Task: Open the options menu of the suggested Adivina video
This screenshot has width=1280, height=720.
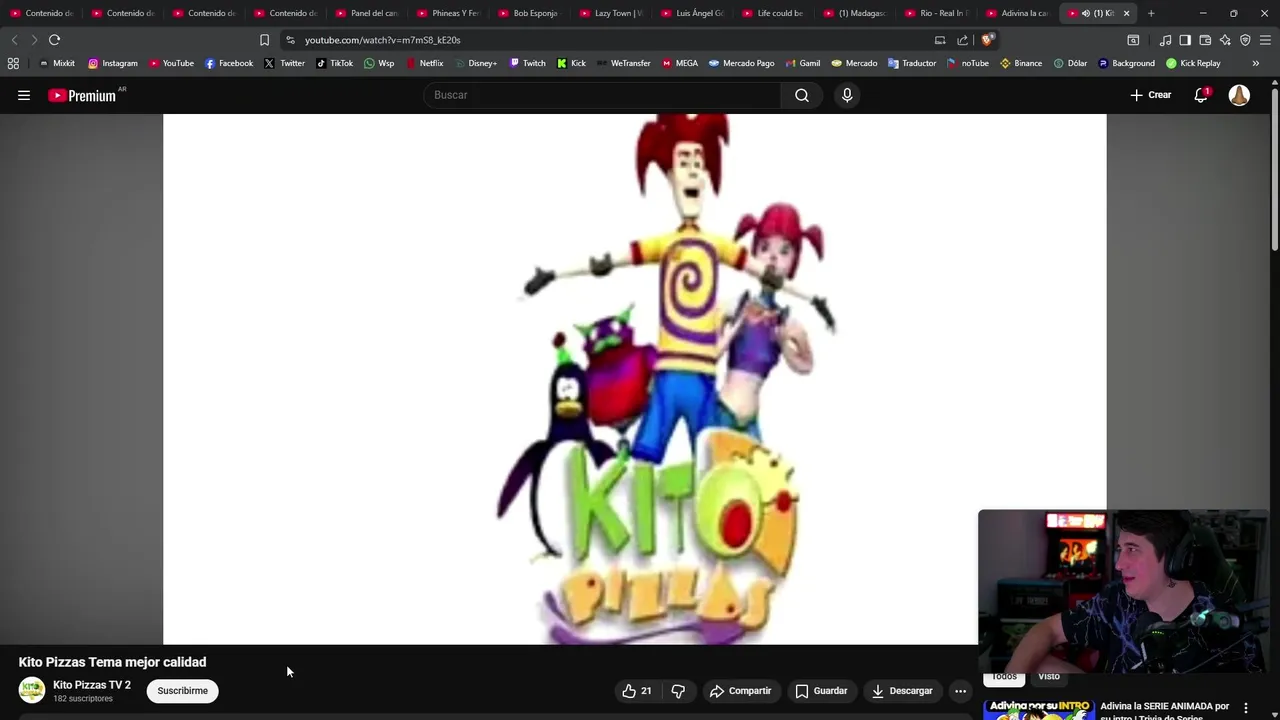Action: [x=1246, y=708]
